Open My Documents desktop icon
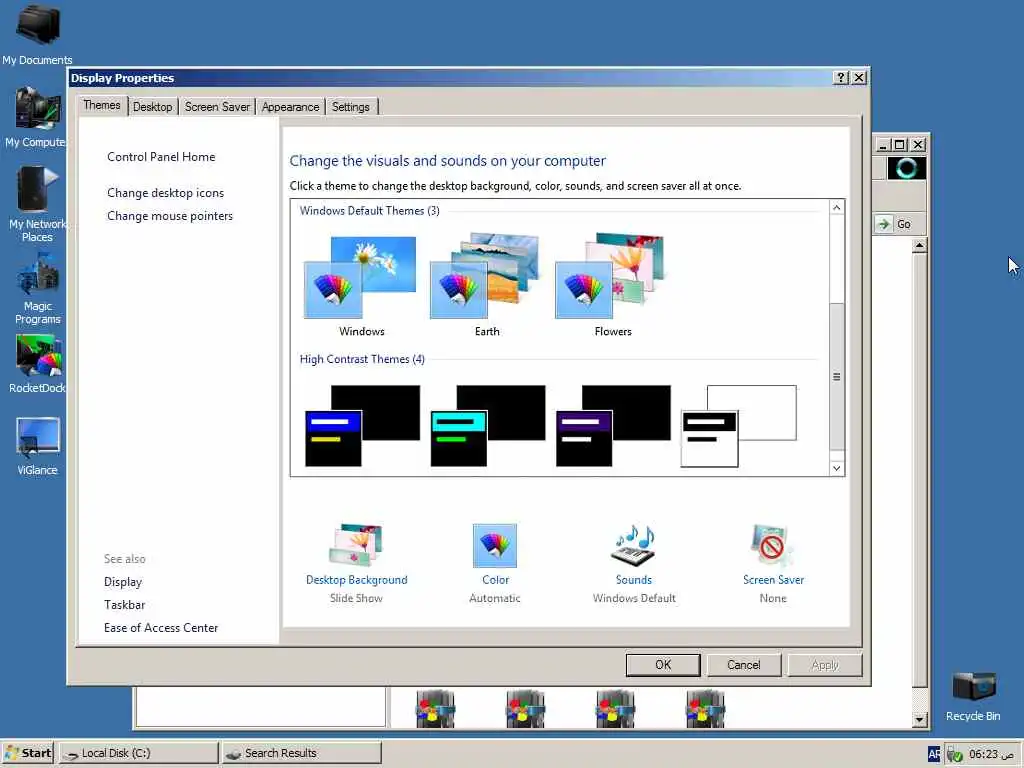The height and width of the screenshot is (768, 1024). (x=37, y=35)
